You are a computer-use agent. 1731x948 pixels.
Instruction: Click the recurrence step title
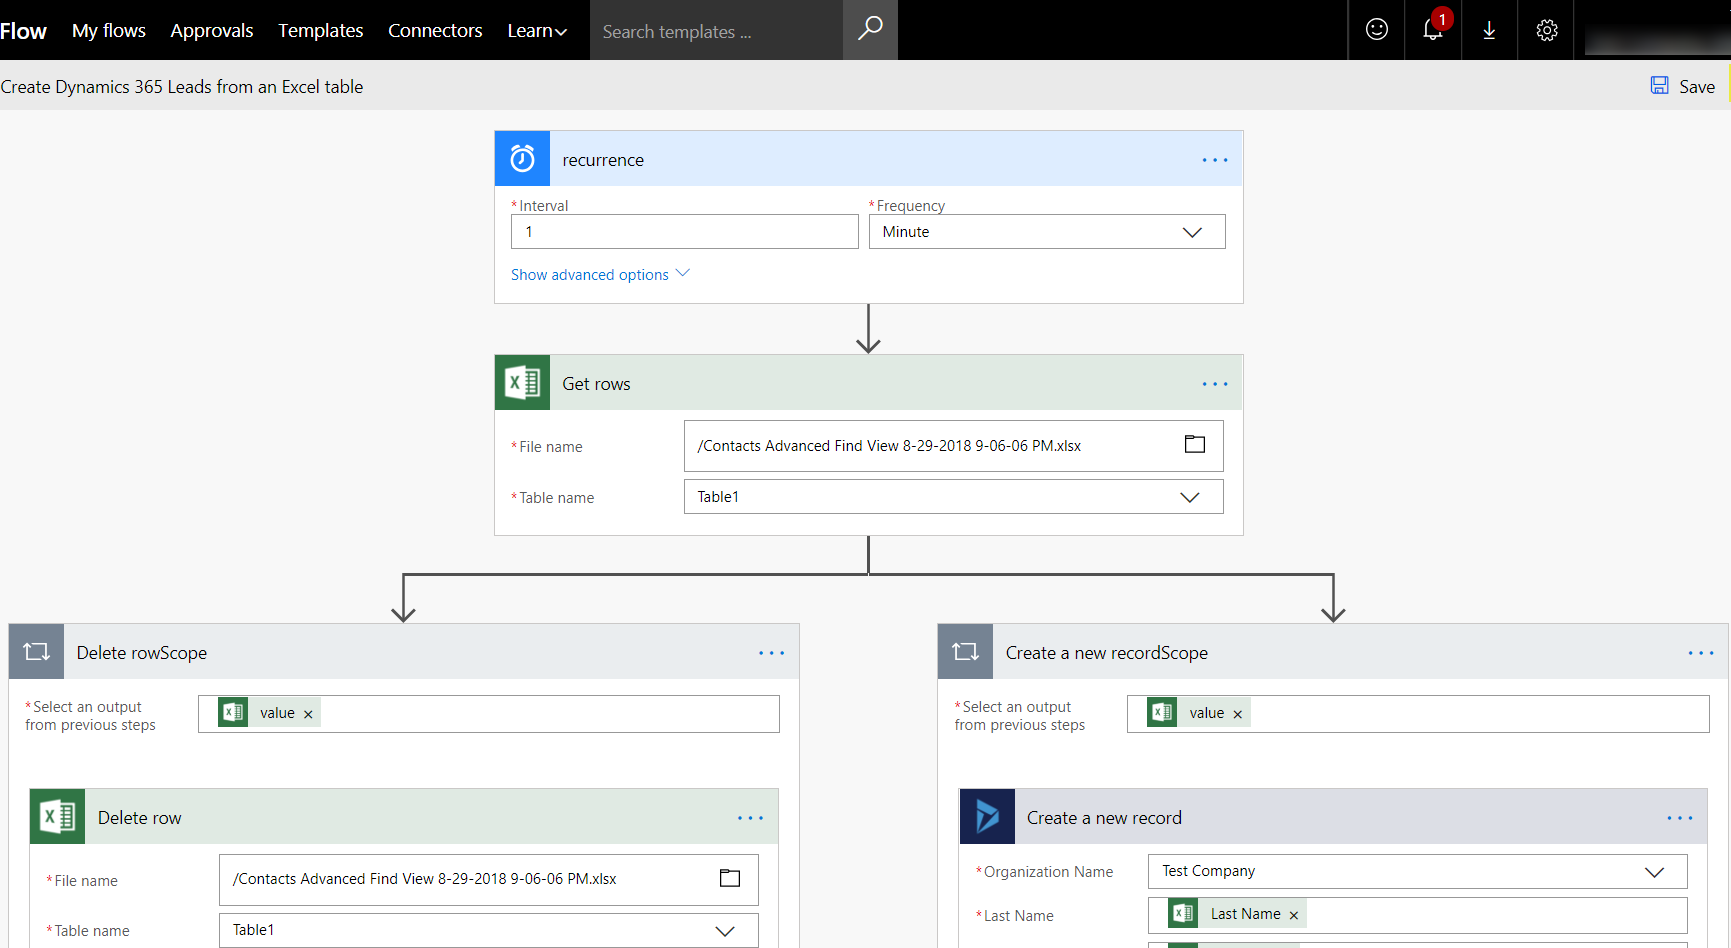click(603, 160)
